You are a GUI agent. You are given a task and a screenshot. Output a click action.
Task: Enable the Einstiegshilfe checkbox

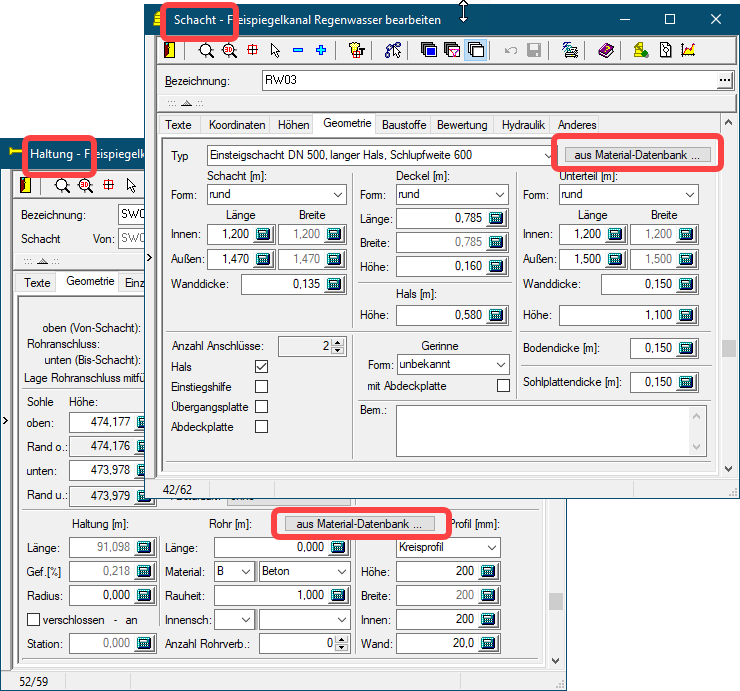261,387
